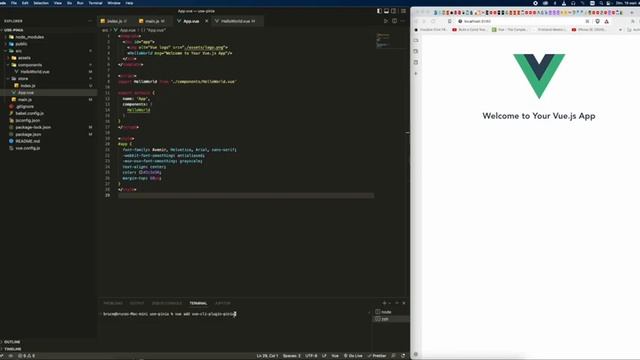Open HelloWorld.vue in the explorer tree

35,72
